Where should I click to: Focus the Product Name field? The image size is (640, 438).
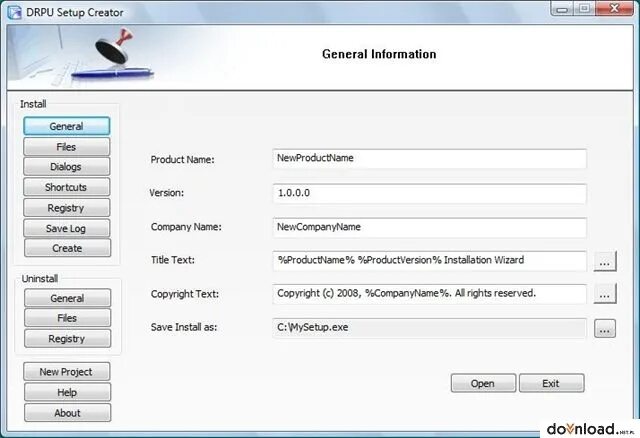[429, 158]
